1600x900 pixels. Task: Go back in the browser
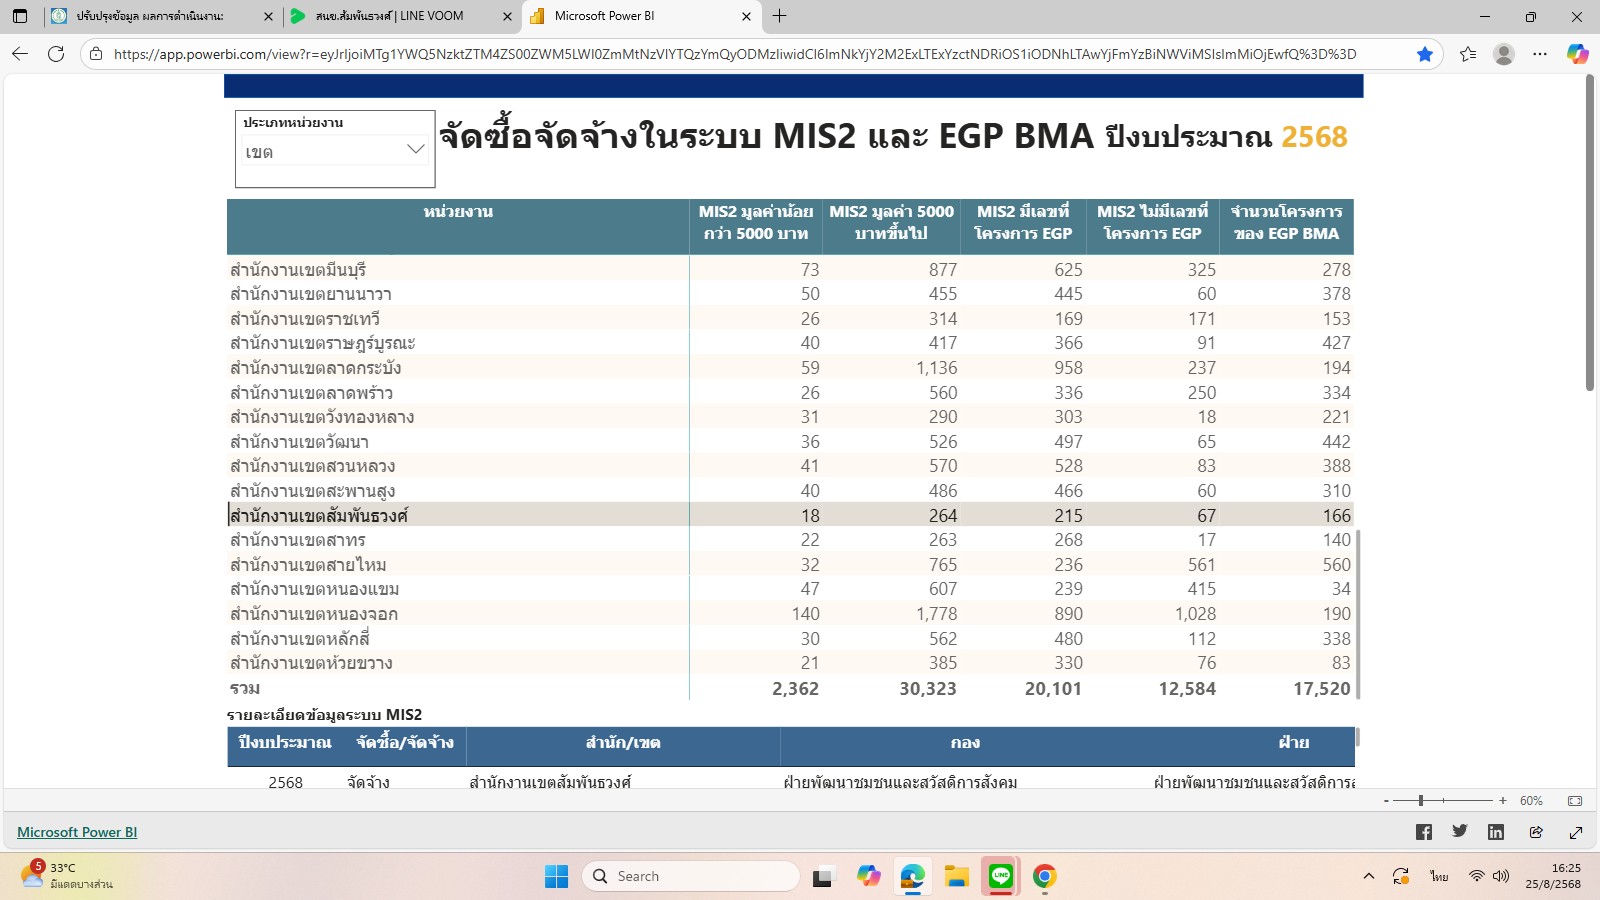20,54
